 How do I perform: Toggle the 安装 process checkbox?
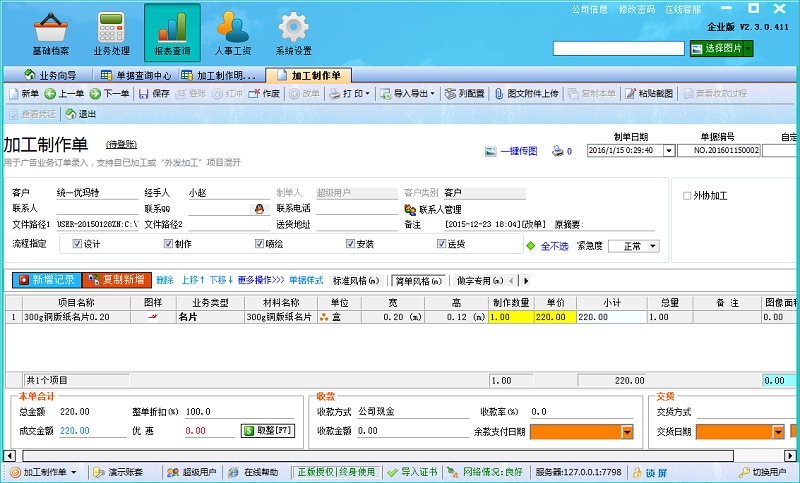pos(350,244)
